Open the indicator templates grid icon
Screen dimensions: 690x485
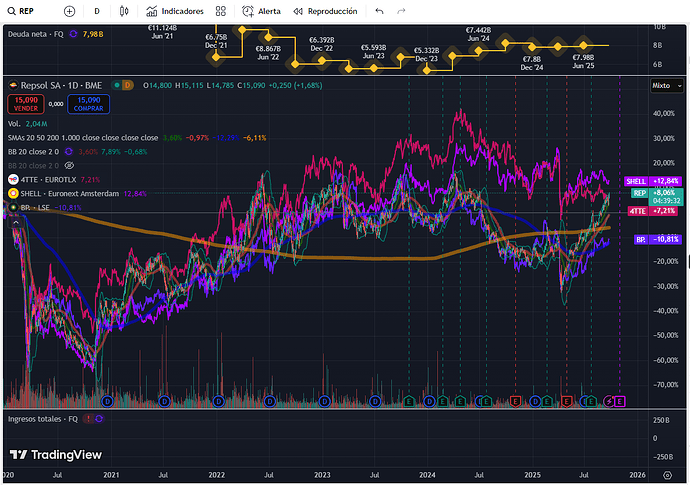click(x=222, y=11)
